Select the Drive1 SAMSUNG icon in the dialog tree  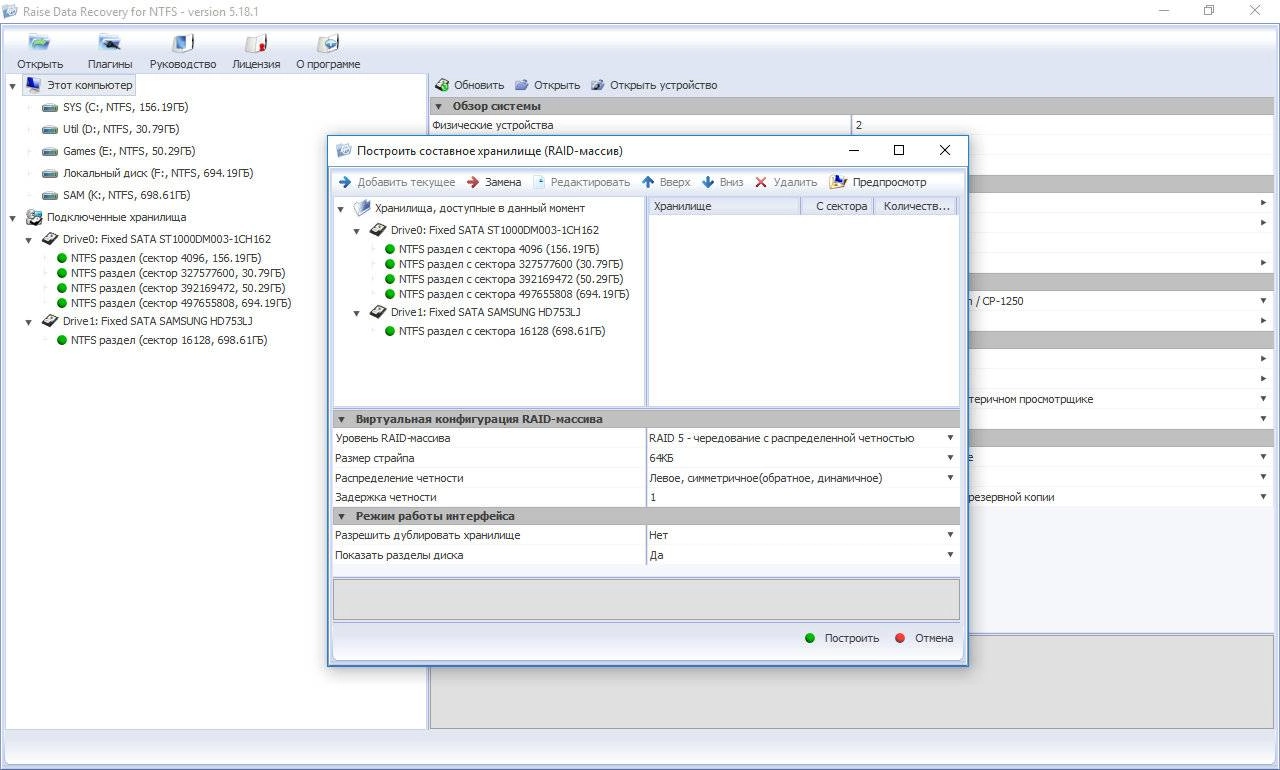point(377,312)
